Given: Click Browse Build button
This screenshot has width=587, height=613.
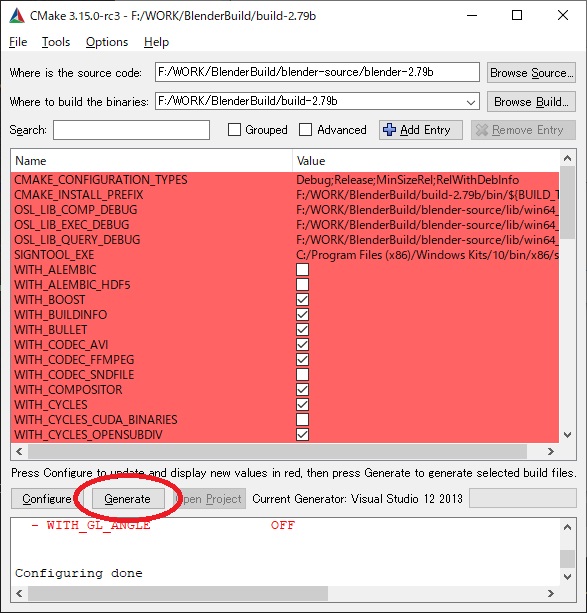Looking at the screenshot, I should (x=531, y=102).
